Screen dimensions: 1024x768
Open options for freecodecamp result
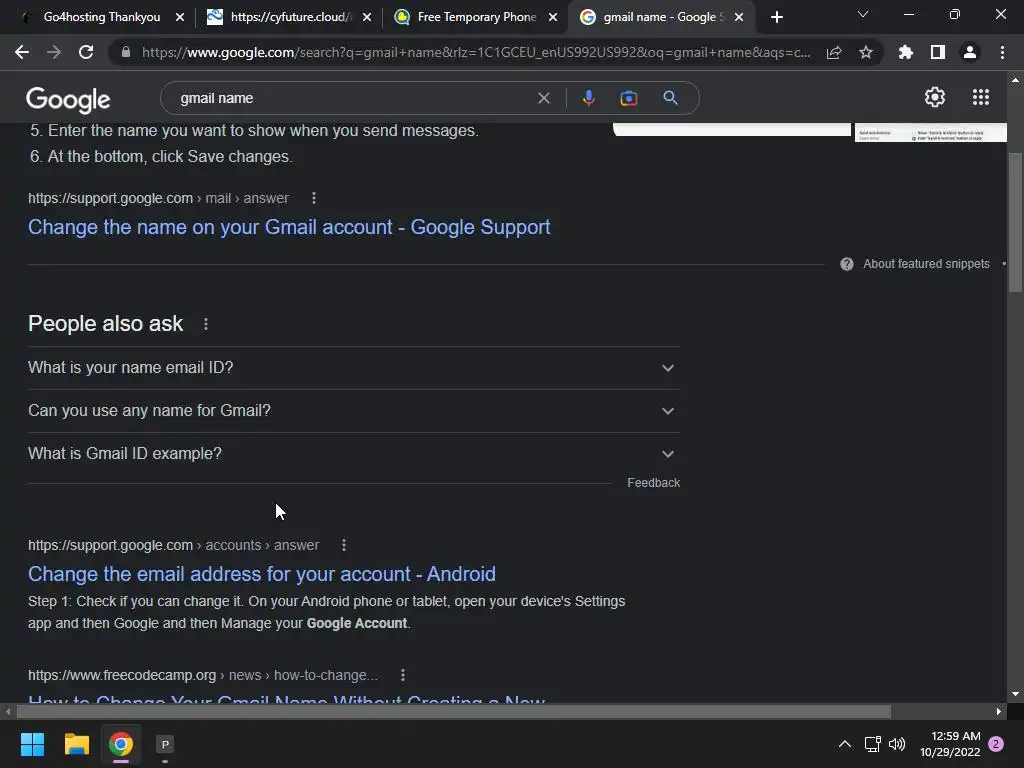[403, 675]
